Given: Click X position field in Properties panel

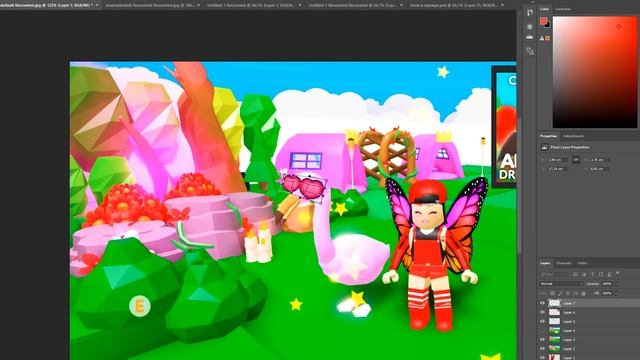Looking at the screenshot, I should coord(557,169).
